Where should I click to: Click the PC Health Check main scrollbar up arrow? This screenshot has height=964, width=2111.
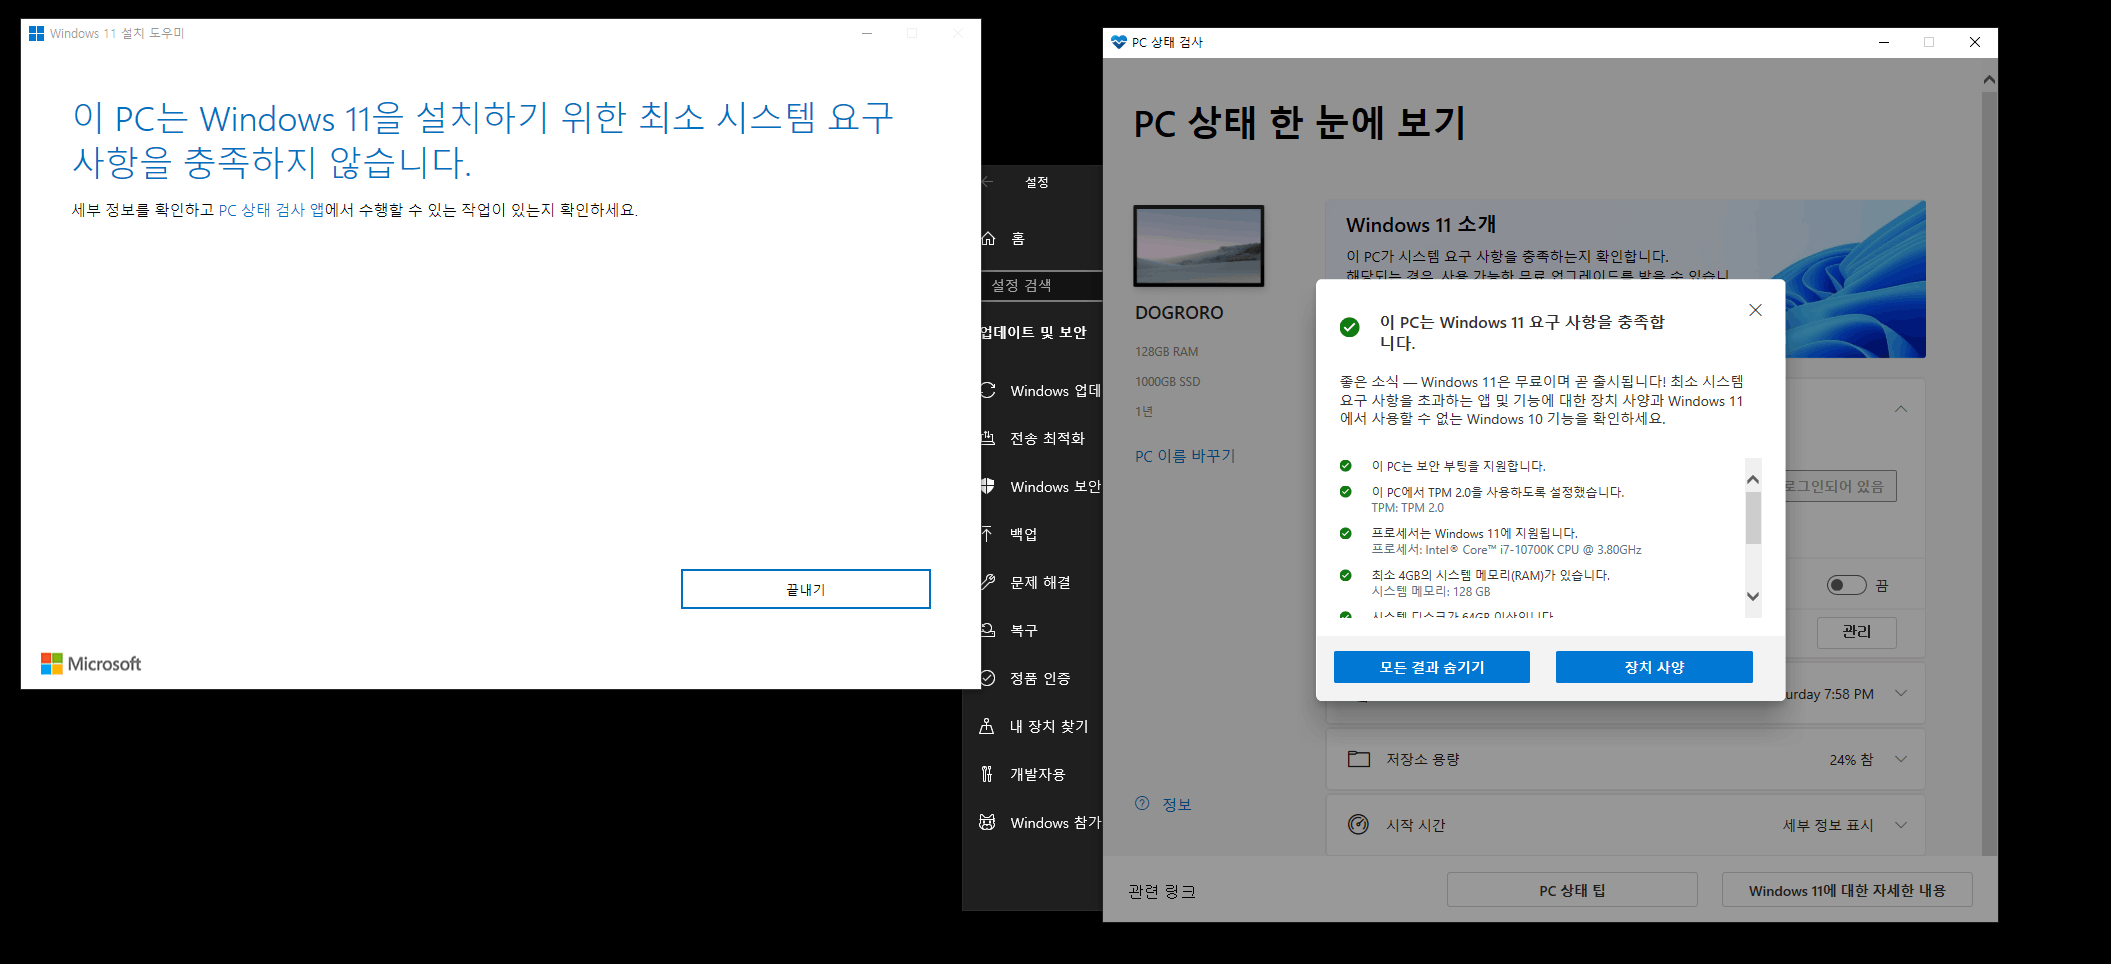[1989, 79]
